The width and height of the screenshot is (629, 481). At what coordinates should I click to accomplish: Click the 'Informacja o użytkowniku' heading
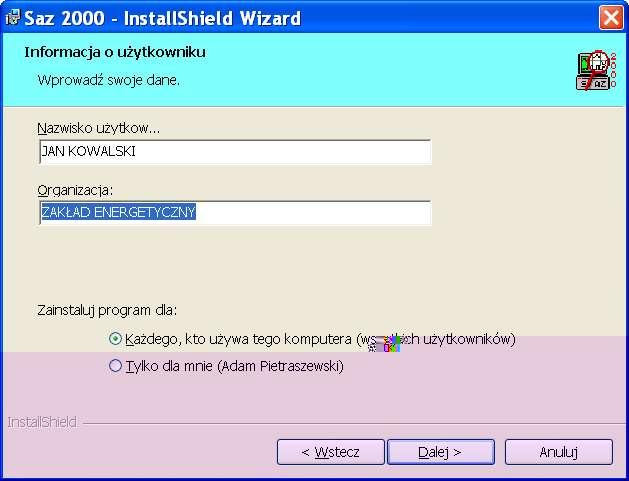(x=115, y=52)
